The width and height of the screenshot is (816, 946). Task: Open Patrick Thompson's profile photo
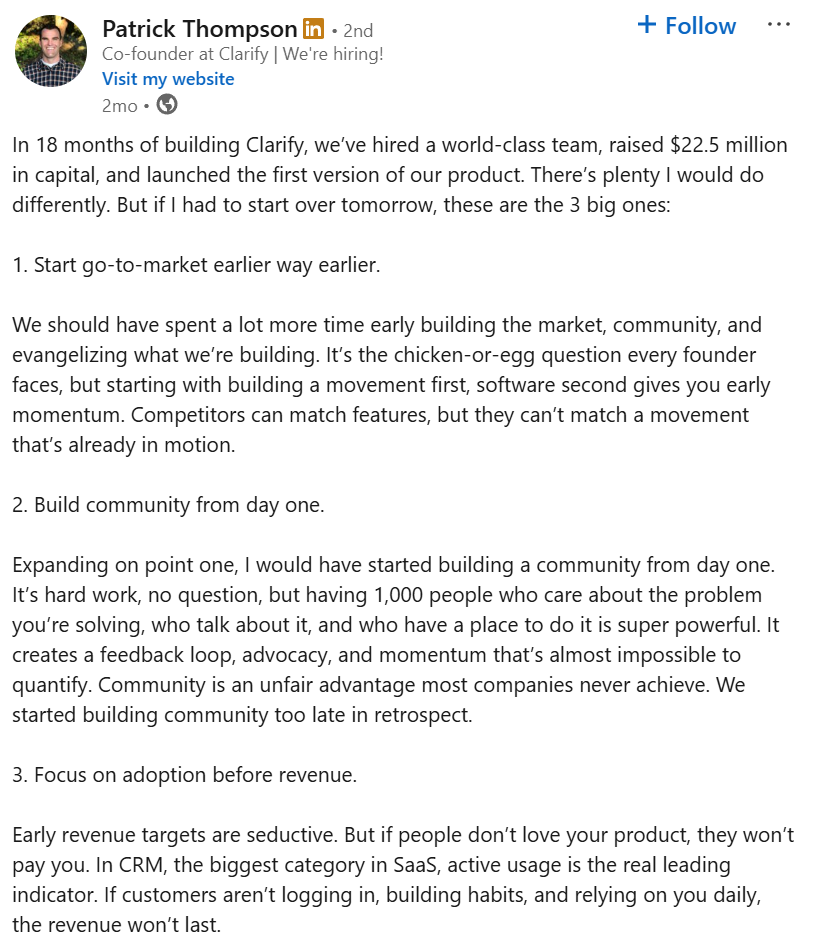click(51, 51)
